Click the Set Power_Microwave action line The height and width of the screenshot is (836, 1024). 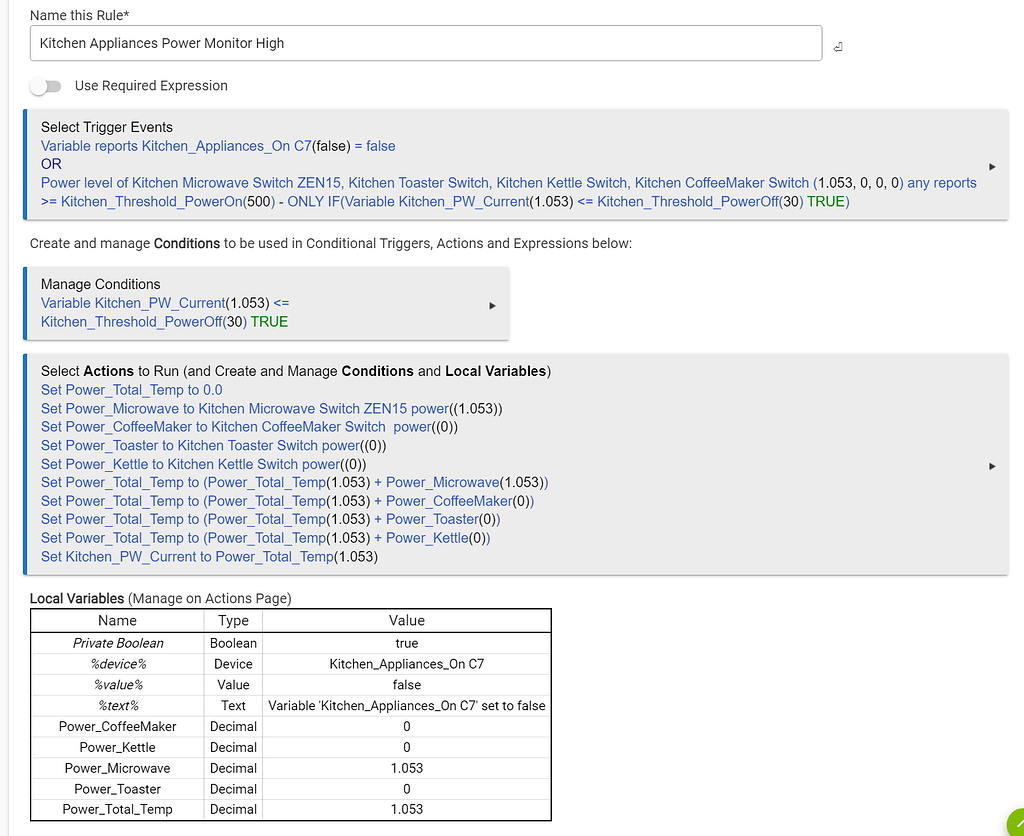point(271,409)
